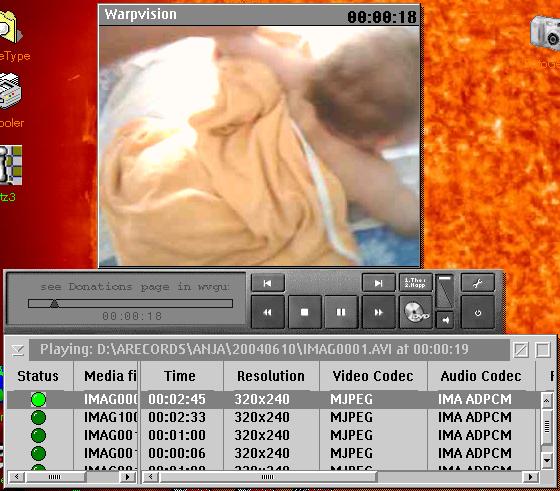Click the left arrow of the Status pane scrollbar
The image size is (560, 491).
click(x=16, y=477)
